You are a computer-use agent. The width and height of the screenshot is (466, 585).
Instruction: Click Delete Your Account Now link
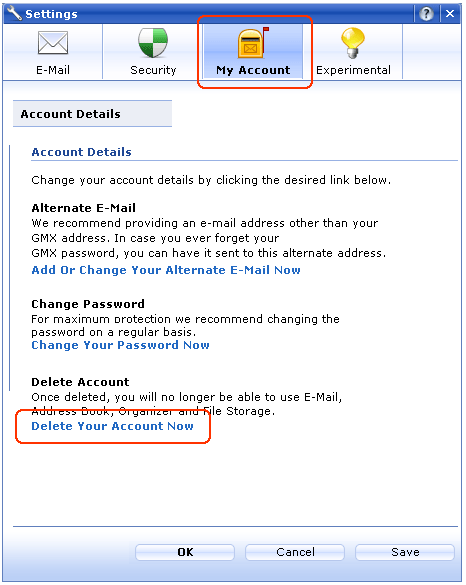tap(112, 426)
